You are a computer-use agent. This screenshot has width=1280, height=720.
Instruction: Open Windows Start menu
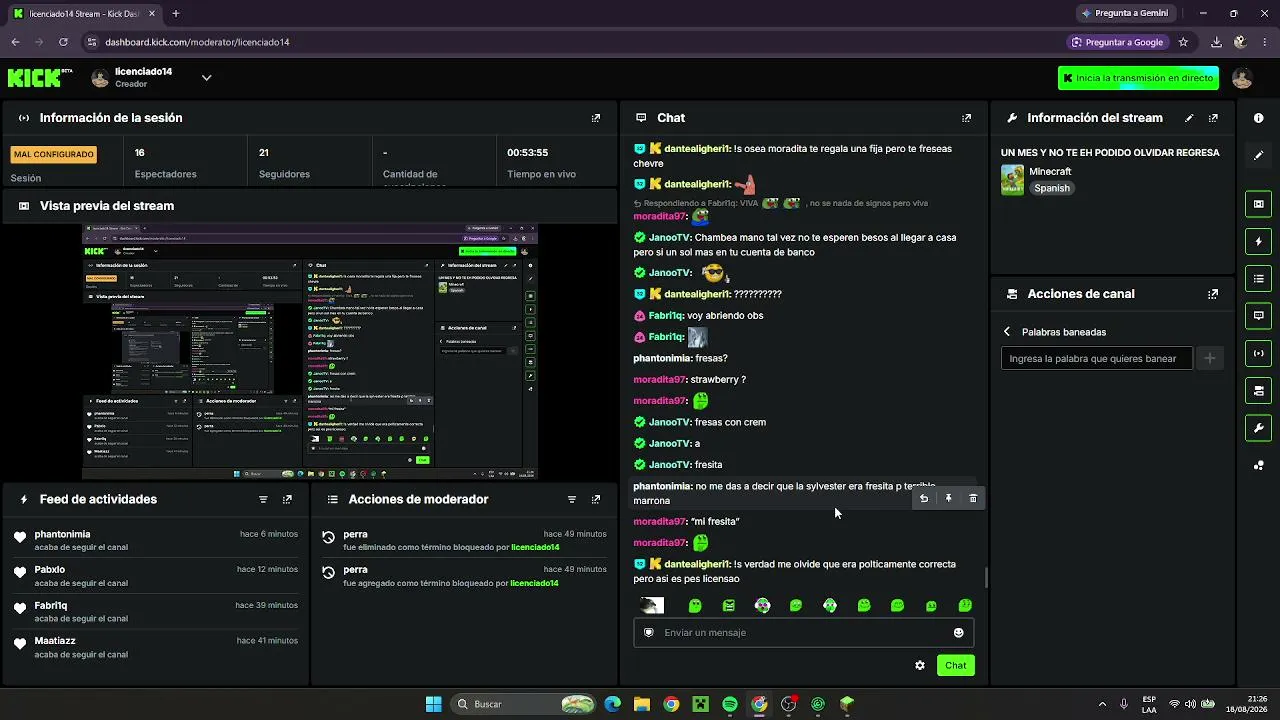[433, 704]
